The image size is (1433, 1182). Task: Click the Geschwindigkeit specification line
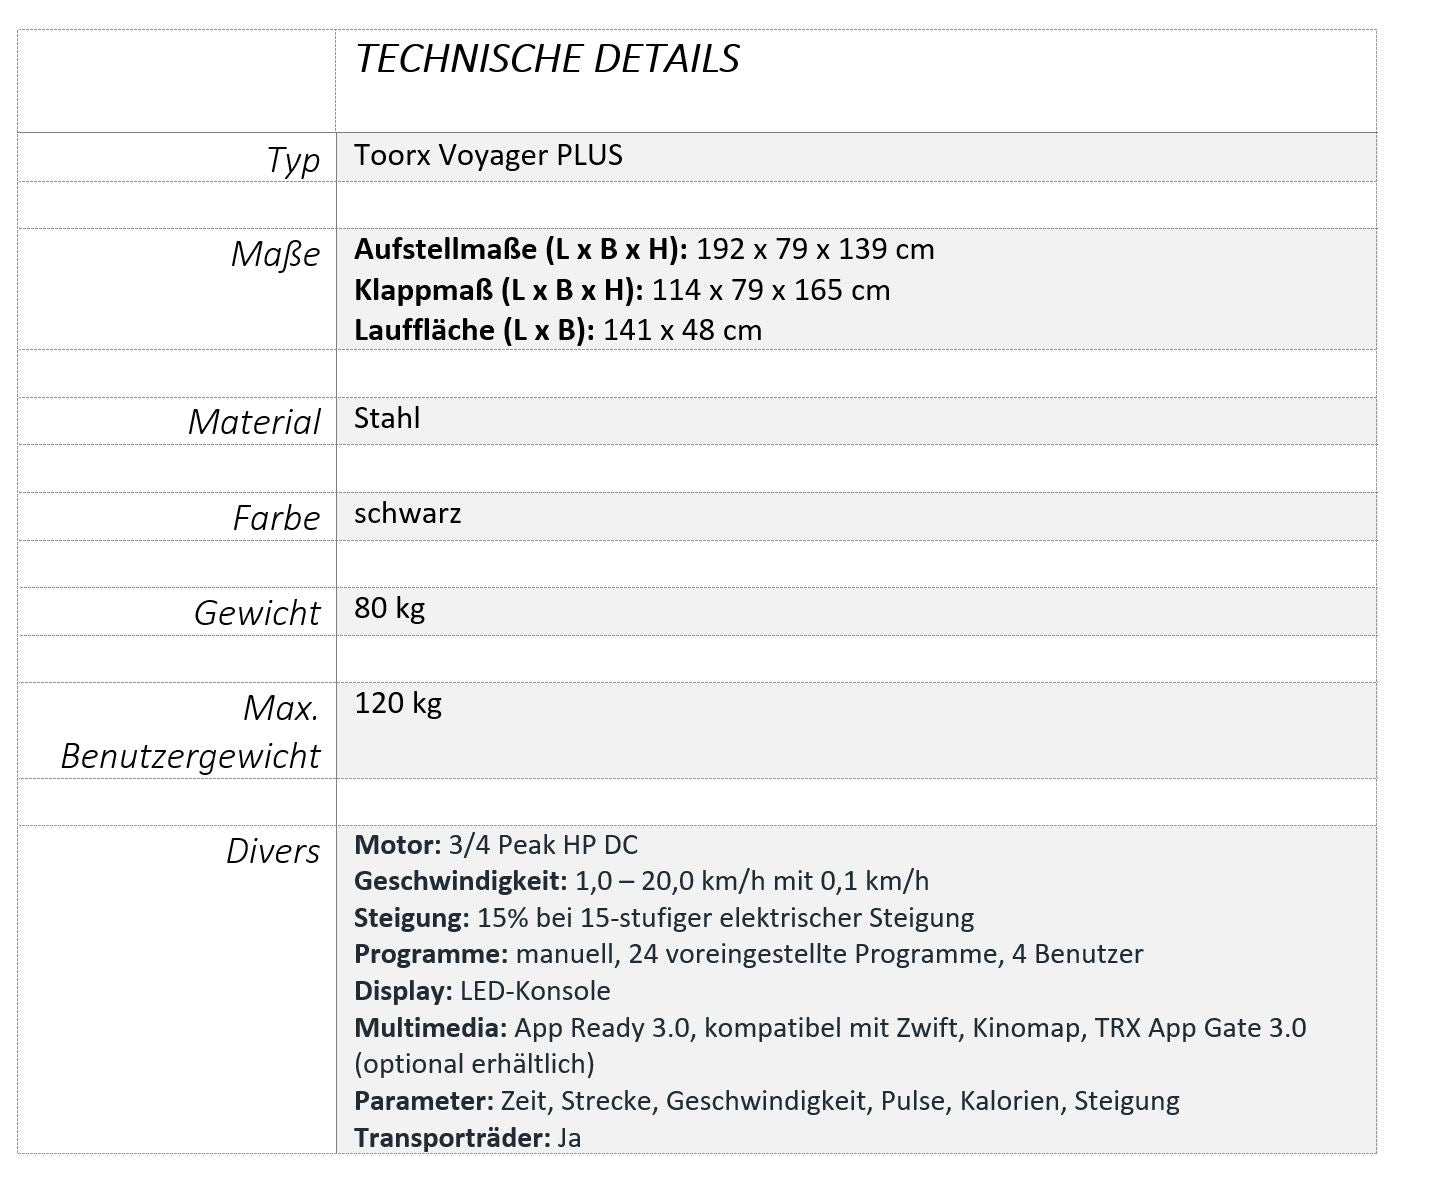pyautogui.click(x=641, y=881)
